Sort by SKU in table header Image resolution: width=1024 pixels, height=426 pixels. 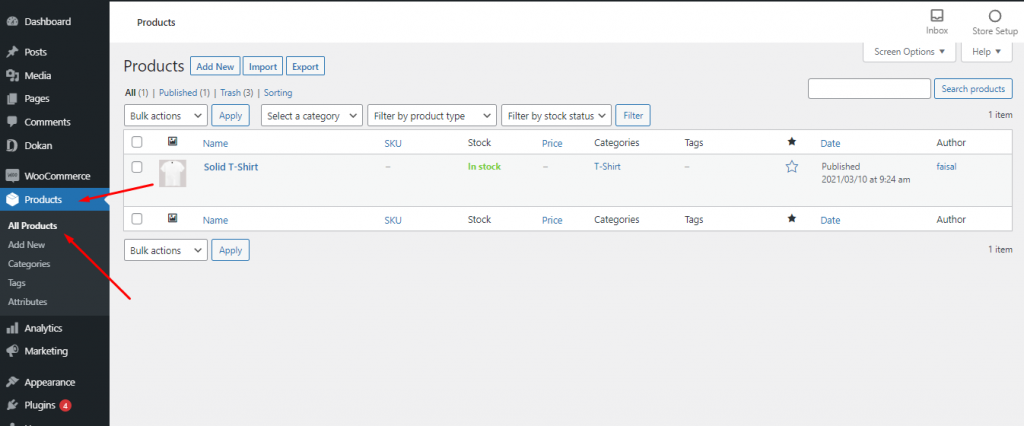pyautogui.click(x=393, y=143)
